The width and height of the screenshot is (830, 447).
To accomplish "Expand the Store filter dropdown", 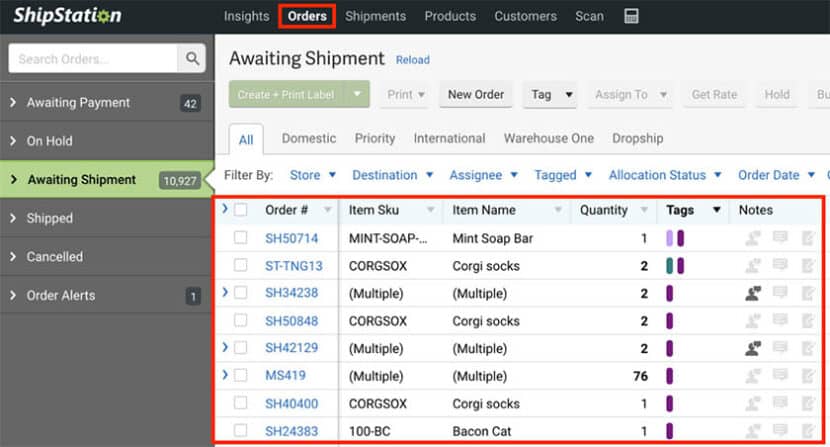I will [x=312, y=175].
